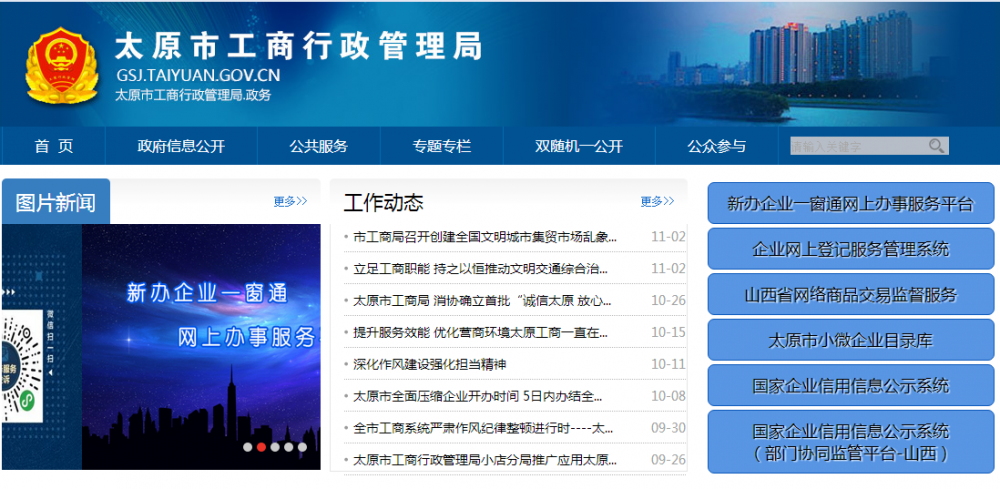Screen dimensions: 1000x489
Task: Open the 首页 navigation menu item
Action: [x=53, y=146]
